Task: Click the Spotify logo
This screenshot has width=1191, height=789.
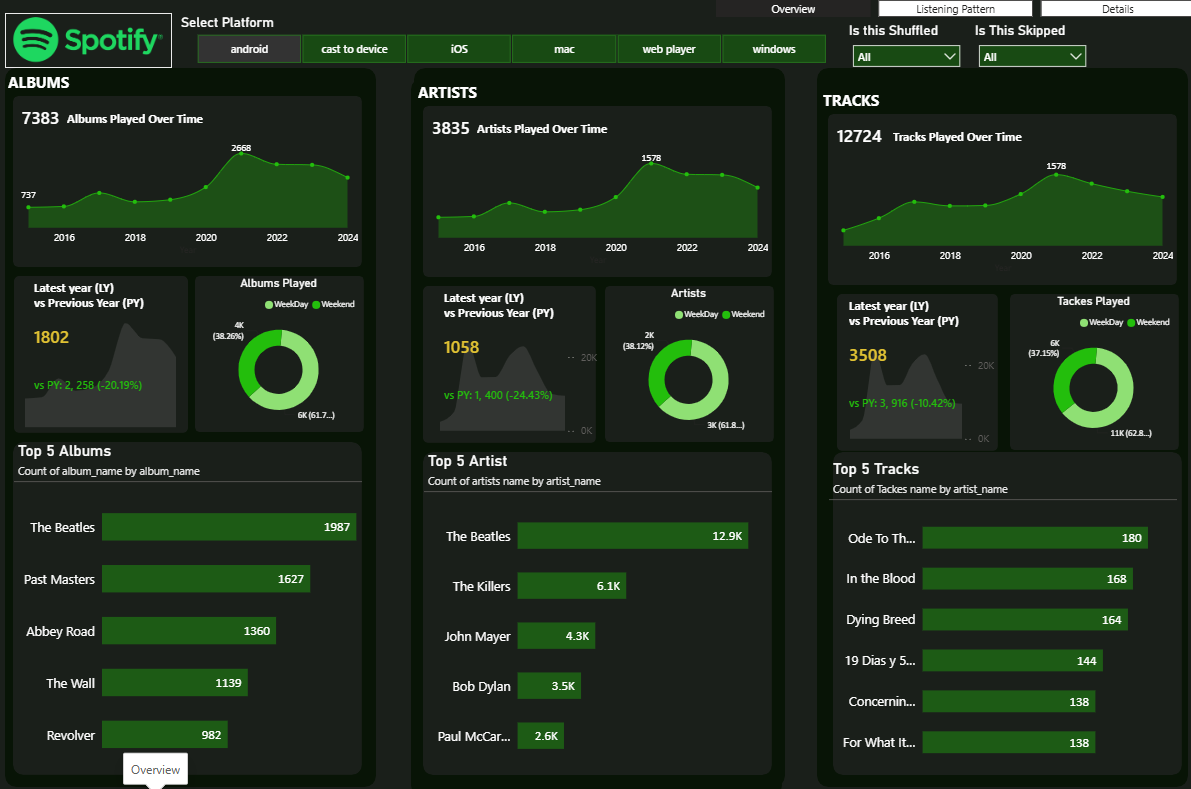Action: (x=88, y=40)
